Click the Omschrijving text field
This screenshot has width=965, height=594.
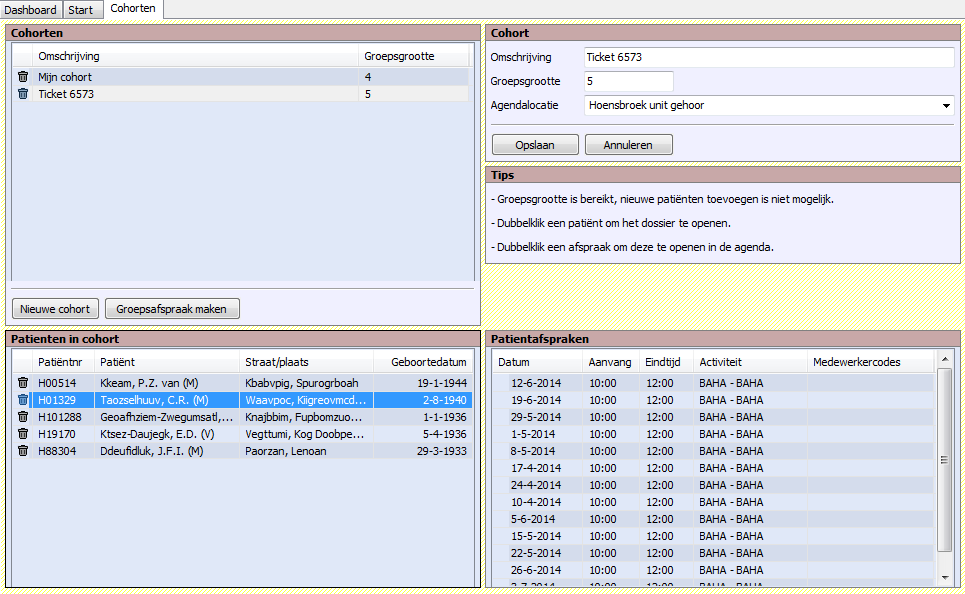768,57
